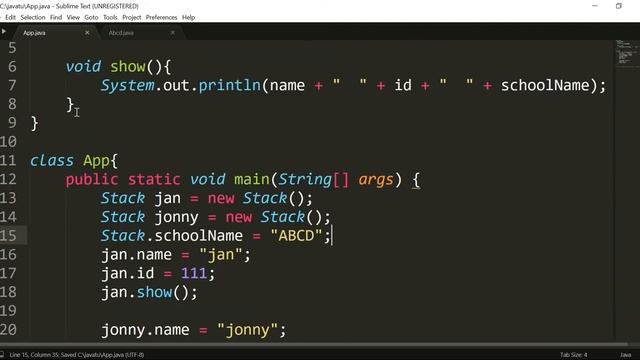Open the Tools menu

[x=110, y=17]
